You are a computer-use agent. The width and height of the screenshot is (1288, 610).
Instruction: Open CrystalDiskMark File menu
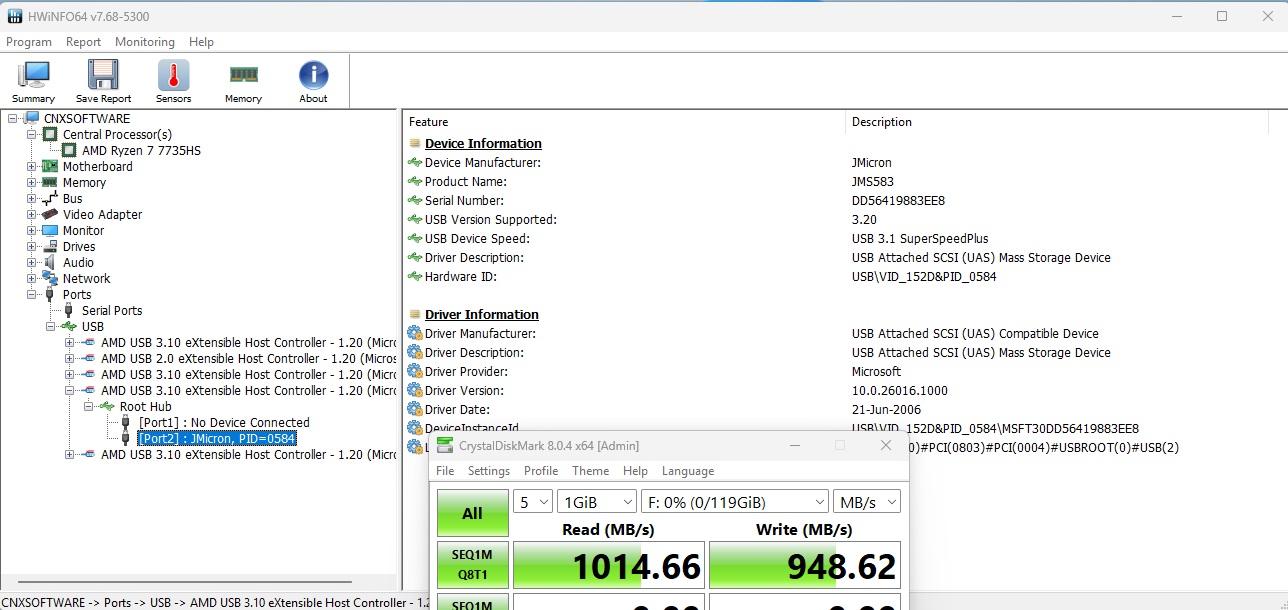[x=445, y=471]
